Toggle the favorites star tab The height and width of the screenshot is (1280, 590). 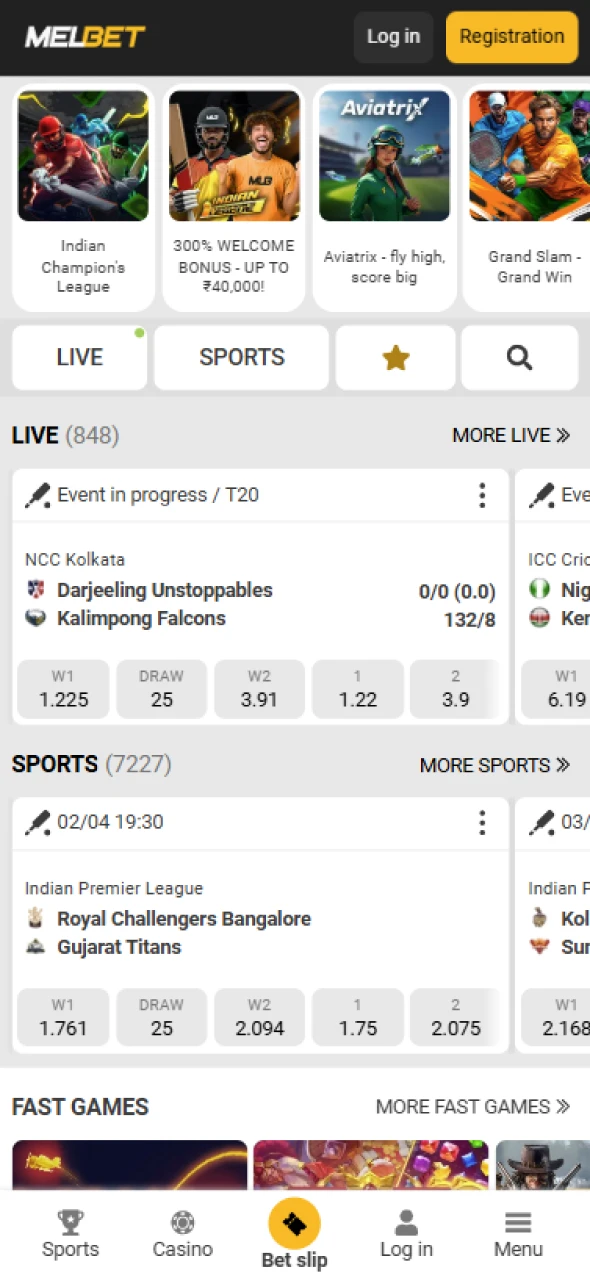395,357
